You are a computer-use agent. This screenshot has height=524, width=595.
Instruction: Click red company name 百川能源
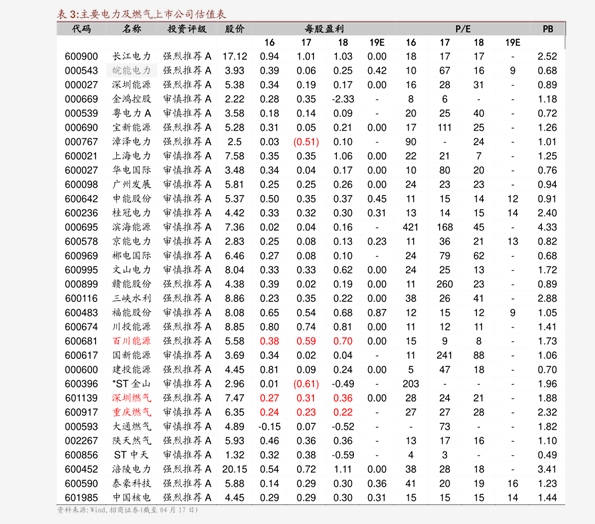[x=132, y=341]
